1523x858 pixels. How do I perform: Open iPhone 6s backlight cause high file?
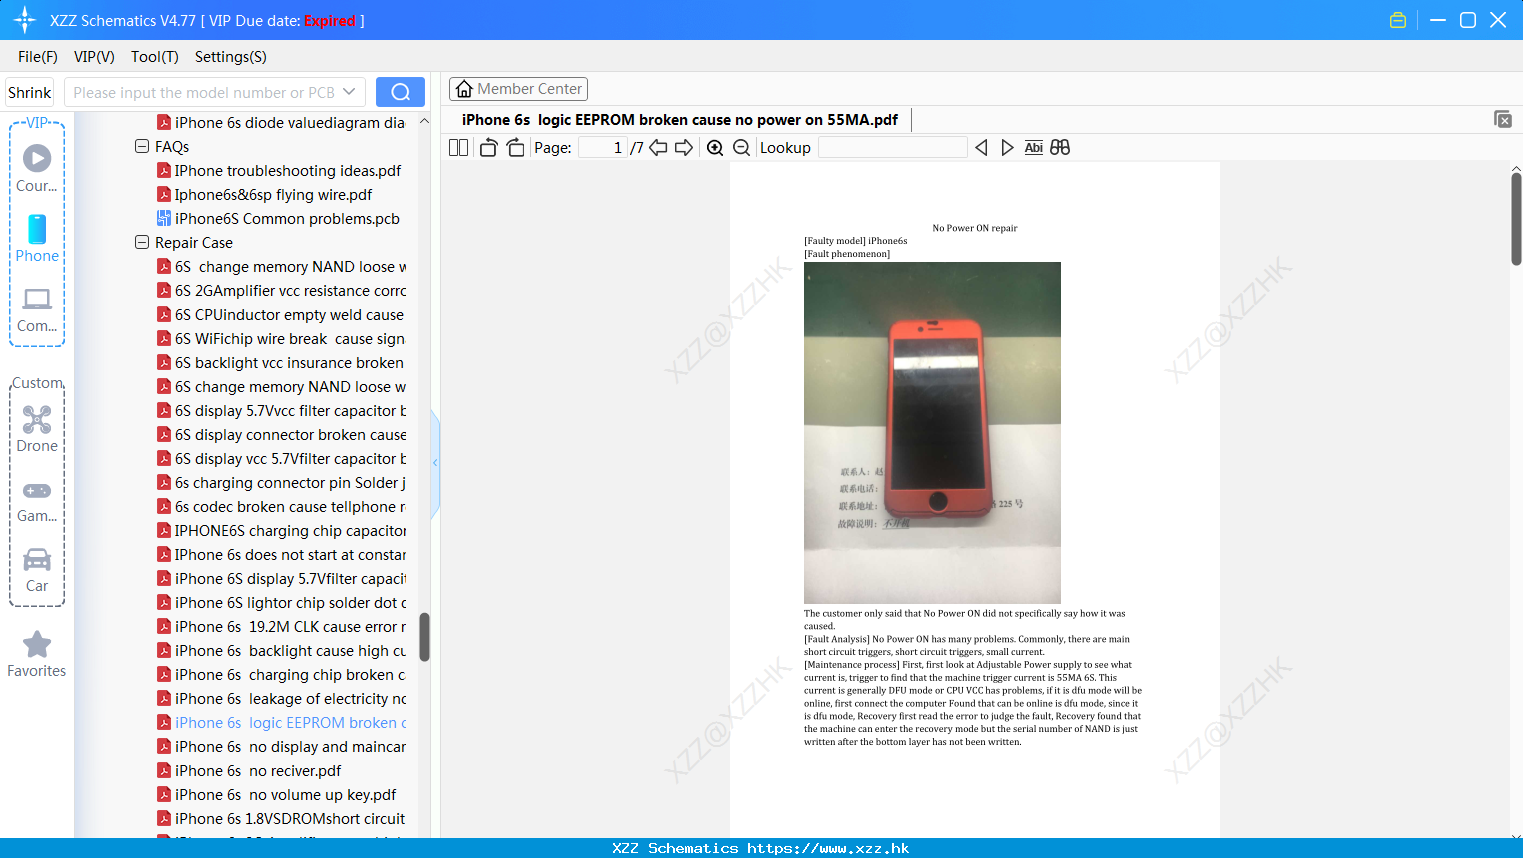click(282, 651)
